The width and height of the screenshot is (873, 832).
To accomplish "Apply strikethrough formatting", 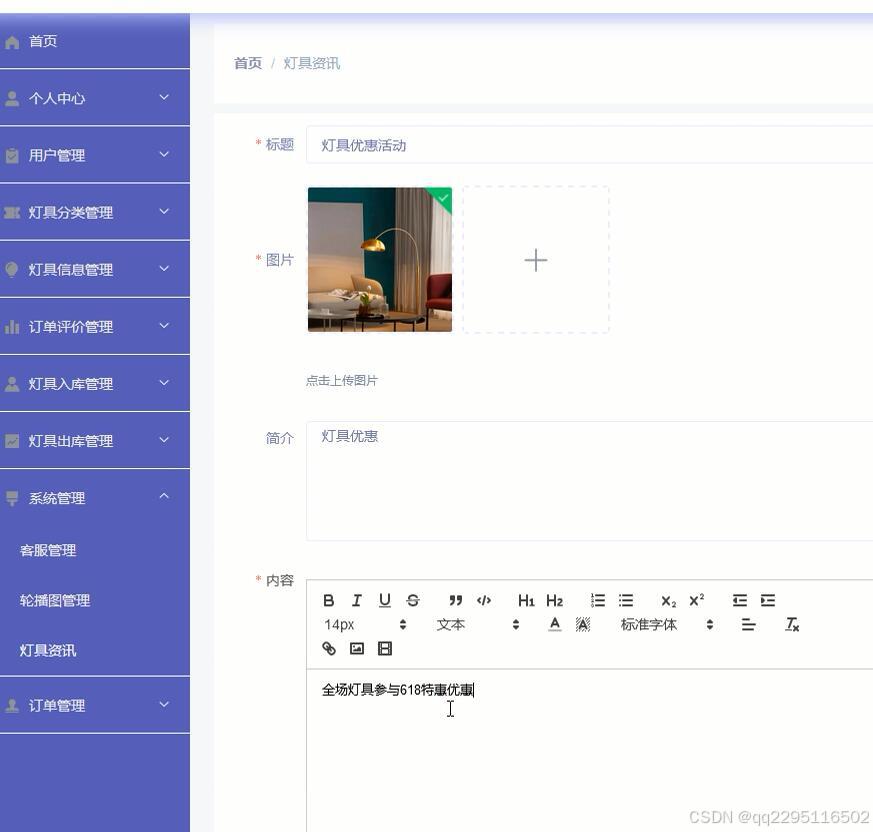I will (413, 600).
